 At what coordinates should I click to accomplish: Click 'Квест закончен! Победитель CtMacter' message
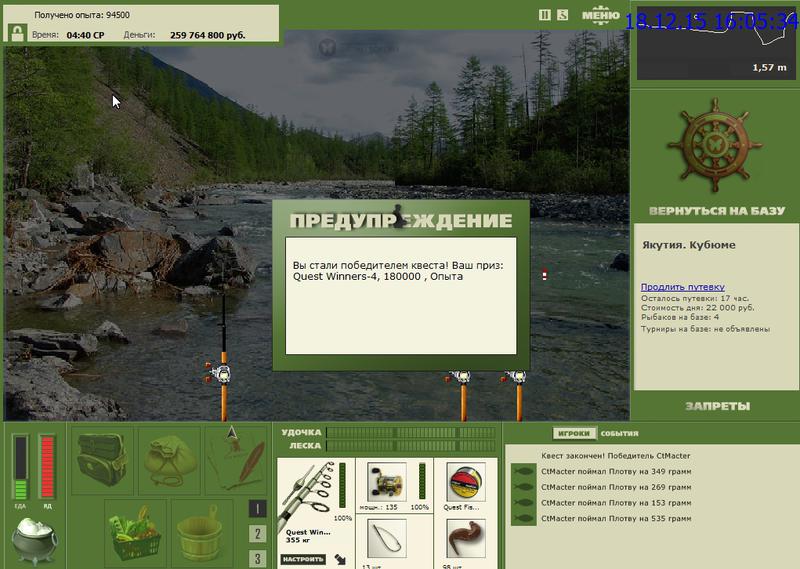point(615,456)
